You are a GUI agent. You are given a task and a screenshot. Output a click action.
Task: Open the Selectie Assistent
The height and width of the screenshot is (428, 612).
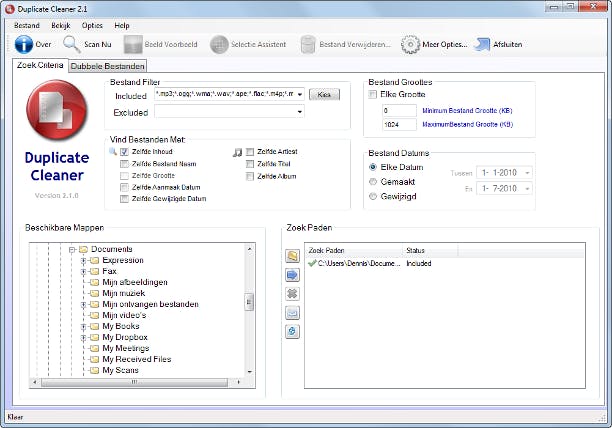219,44
